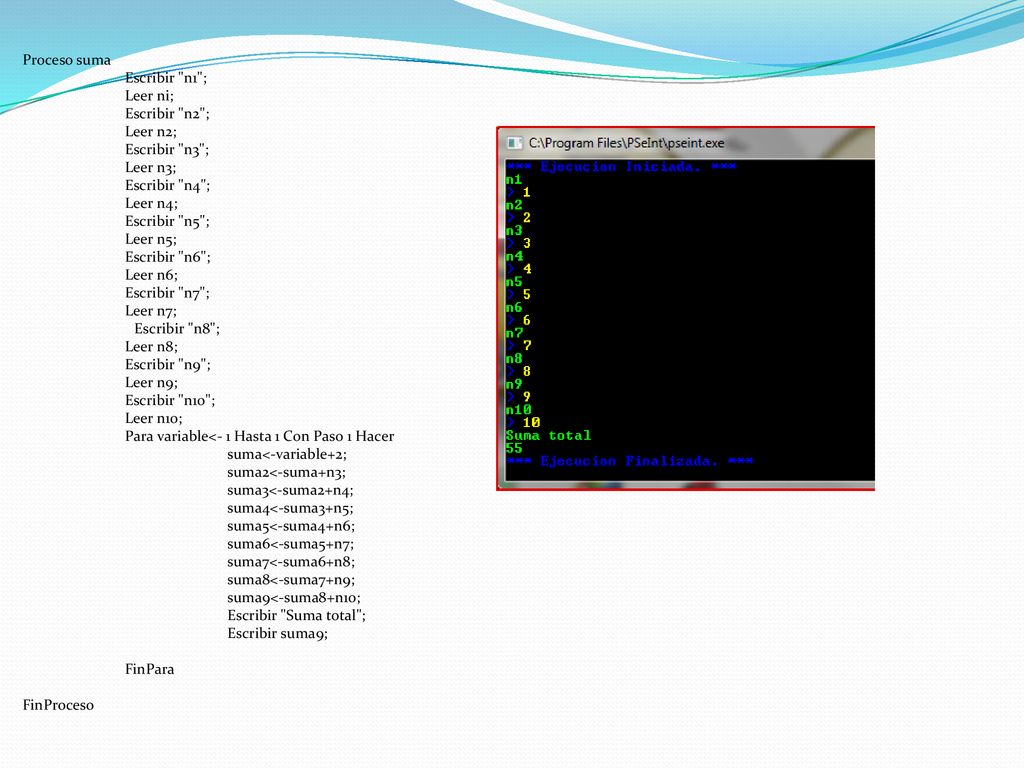Click the green 'n5' prompt in the console
The height and width of the screenshot is (768, 1024).
(514, 281)
